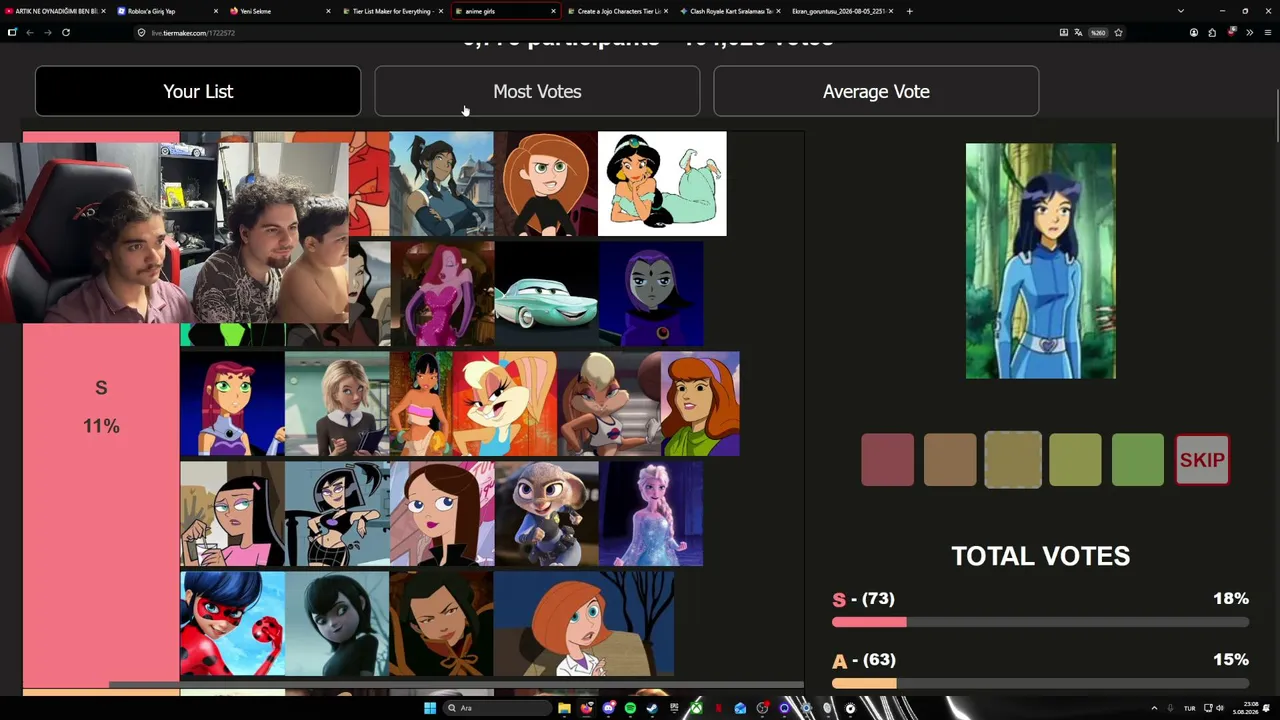This screenshot has width=1280, height=720.
Task: Select the Ladybug character thumbnail
Action: 232,623
